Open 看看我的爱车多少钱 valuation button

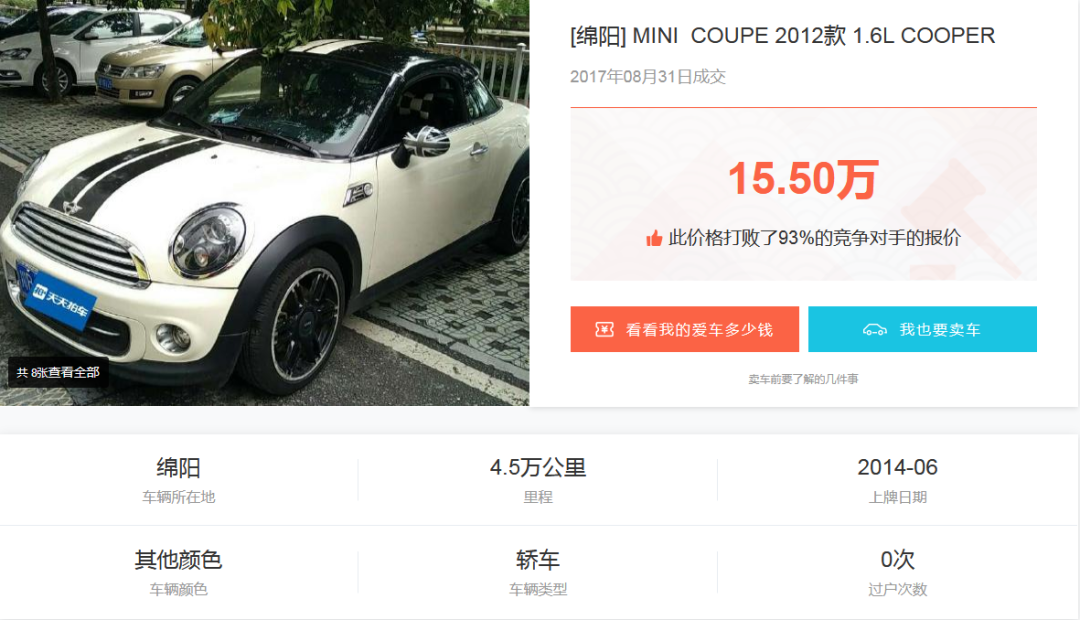point(685,329)
